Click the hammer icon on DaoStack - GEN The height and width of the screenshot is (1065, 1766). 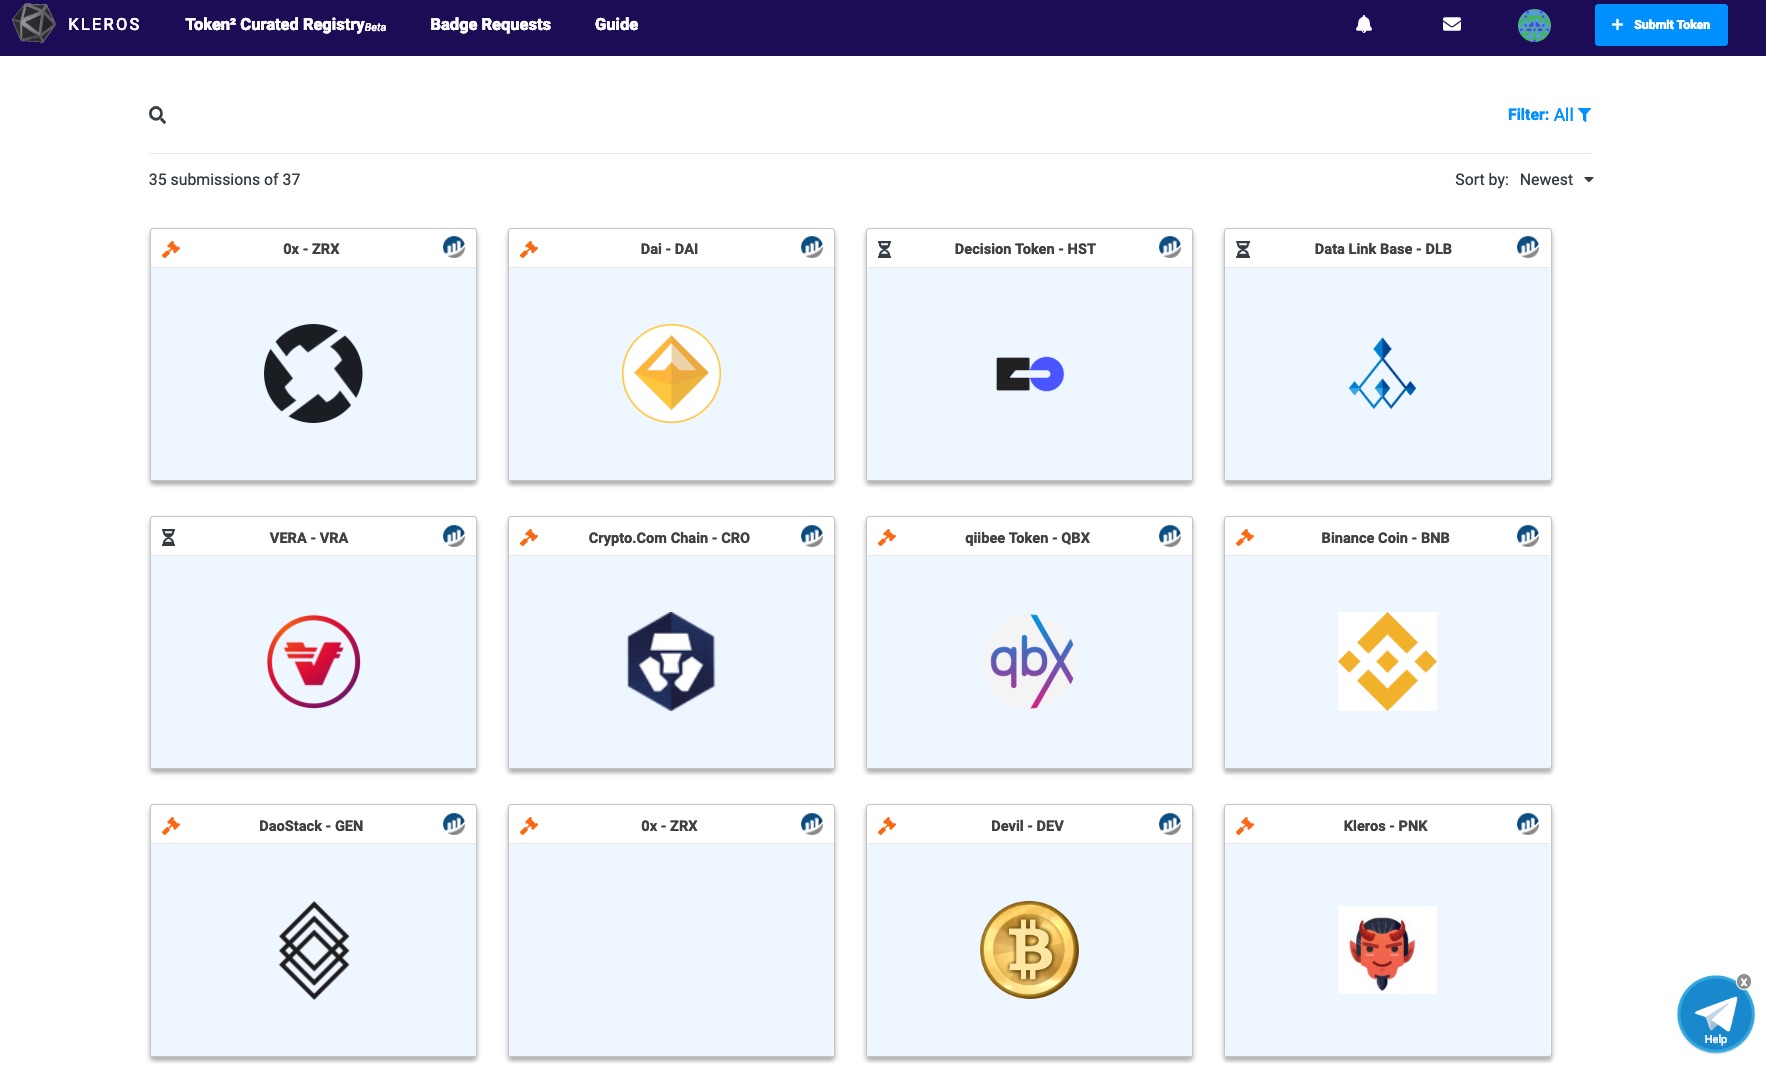[171, 826]
